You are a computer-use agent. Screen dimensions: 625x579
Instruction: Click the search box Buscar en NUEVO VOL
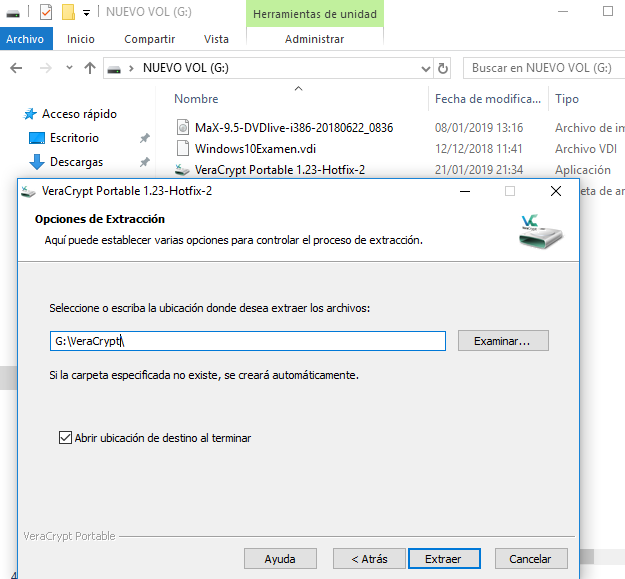coord(544,68)
